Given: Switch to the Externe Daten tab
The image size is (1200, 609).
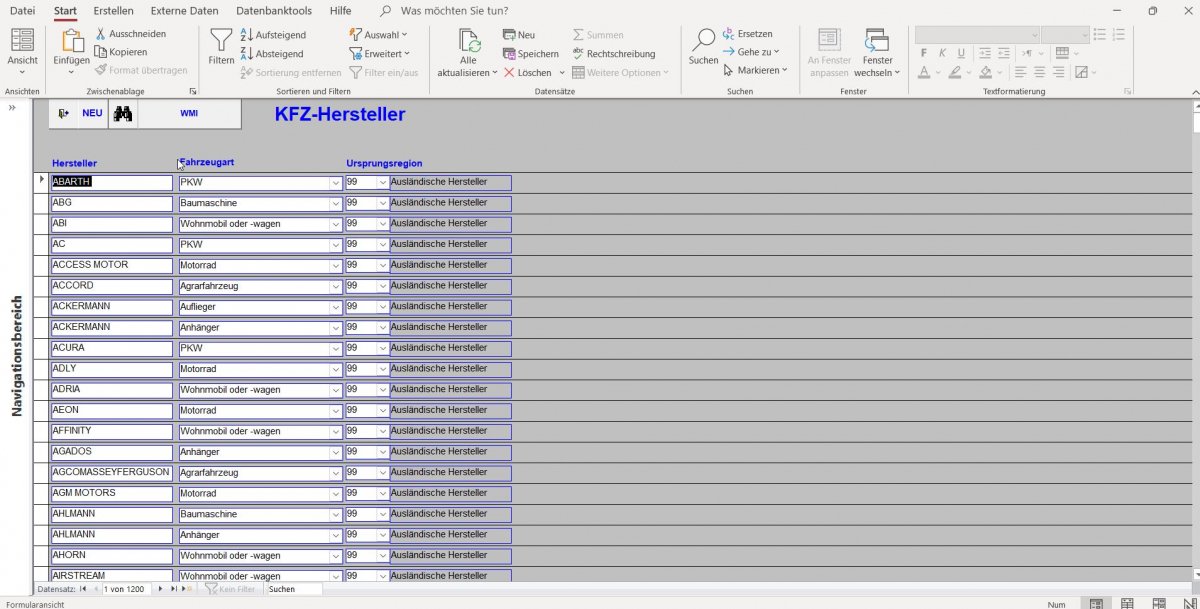Looking at the screenshot, I should pyautogui.click(x=184, y=11).
